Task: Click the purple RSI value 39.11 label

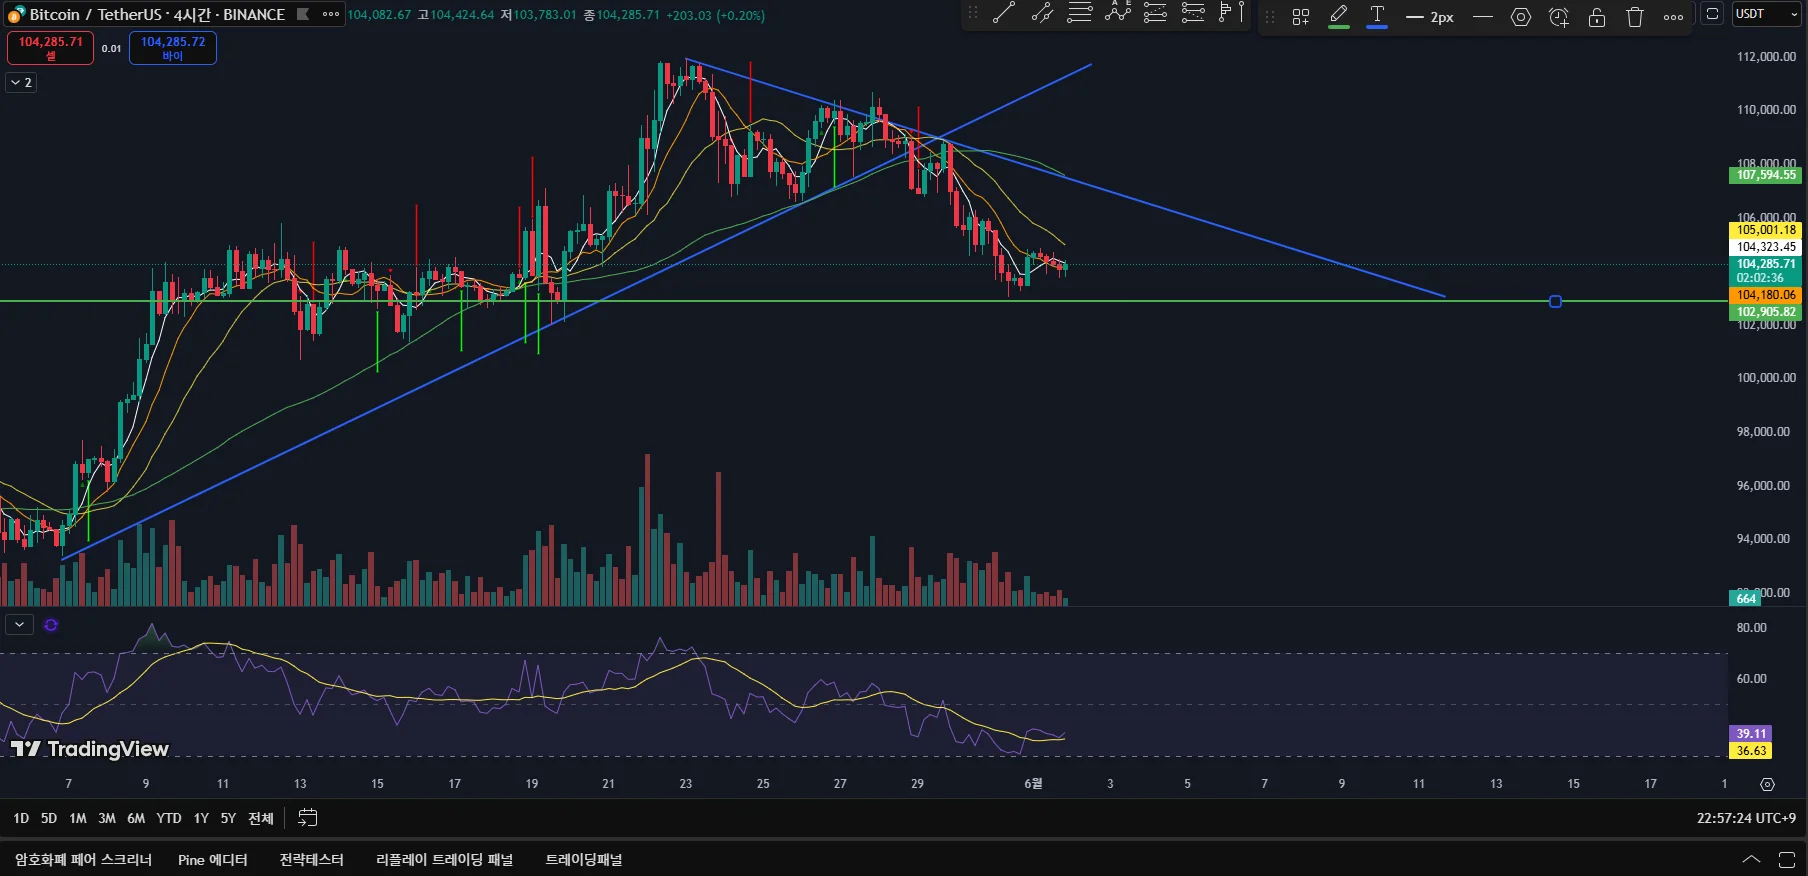Action: 1750,734
